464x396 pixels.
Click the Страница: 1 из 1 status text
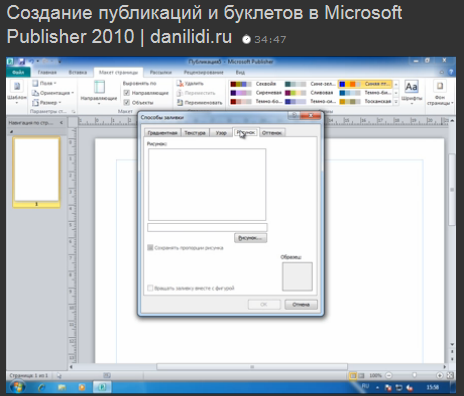[29, 376]
